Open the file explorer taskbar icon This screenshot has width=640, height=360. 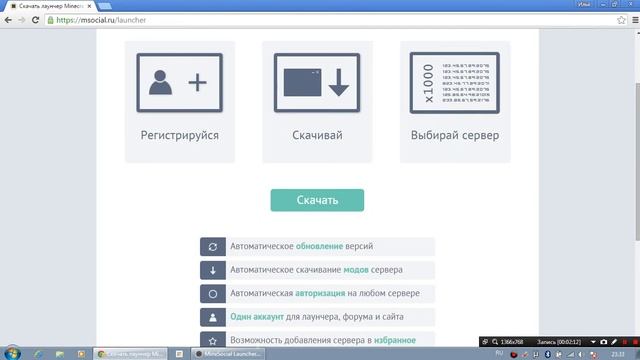pyautogui.click(x=60, y=354)
